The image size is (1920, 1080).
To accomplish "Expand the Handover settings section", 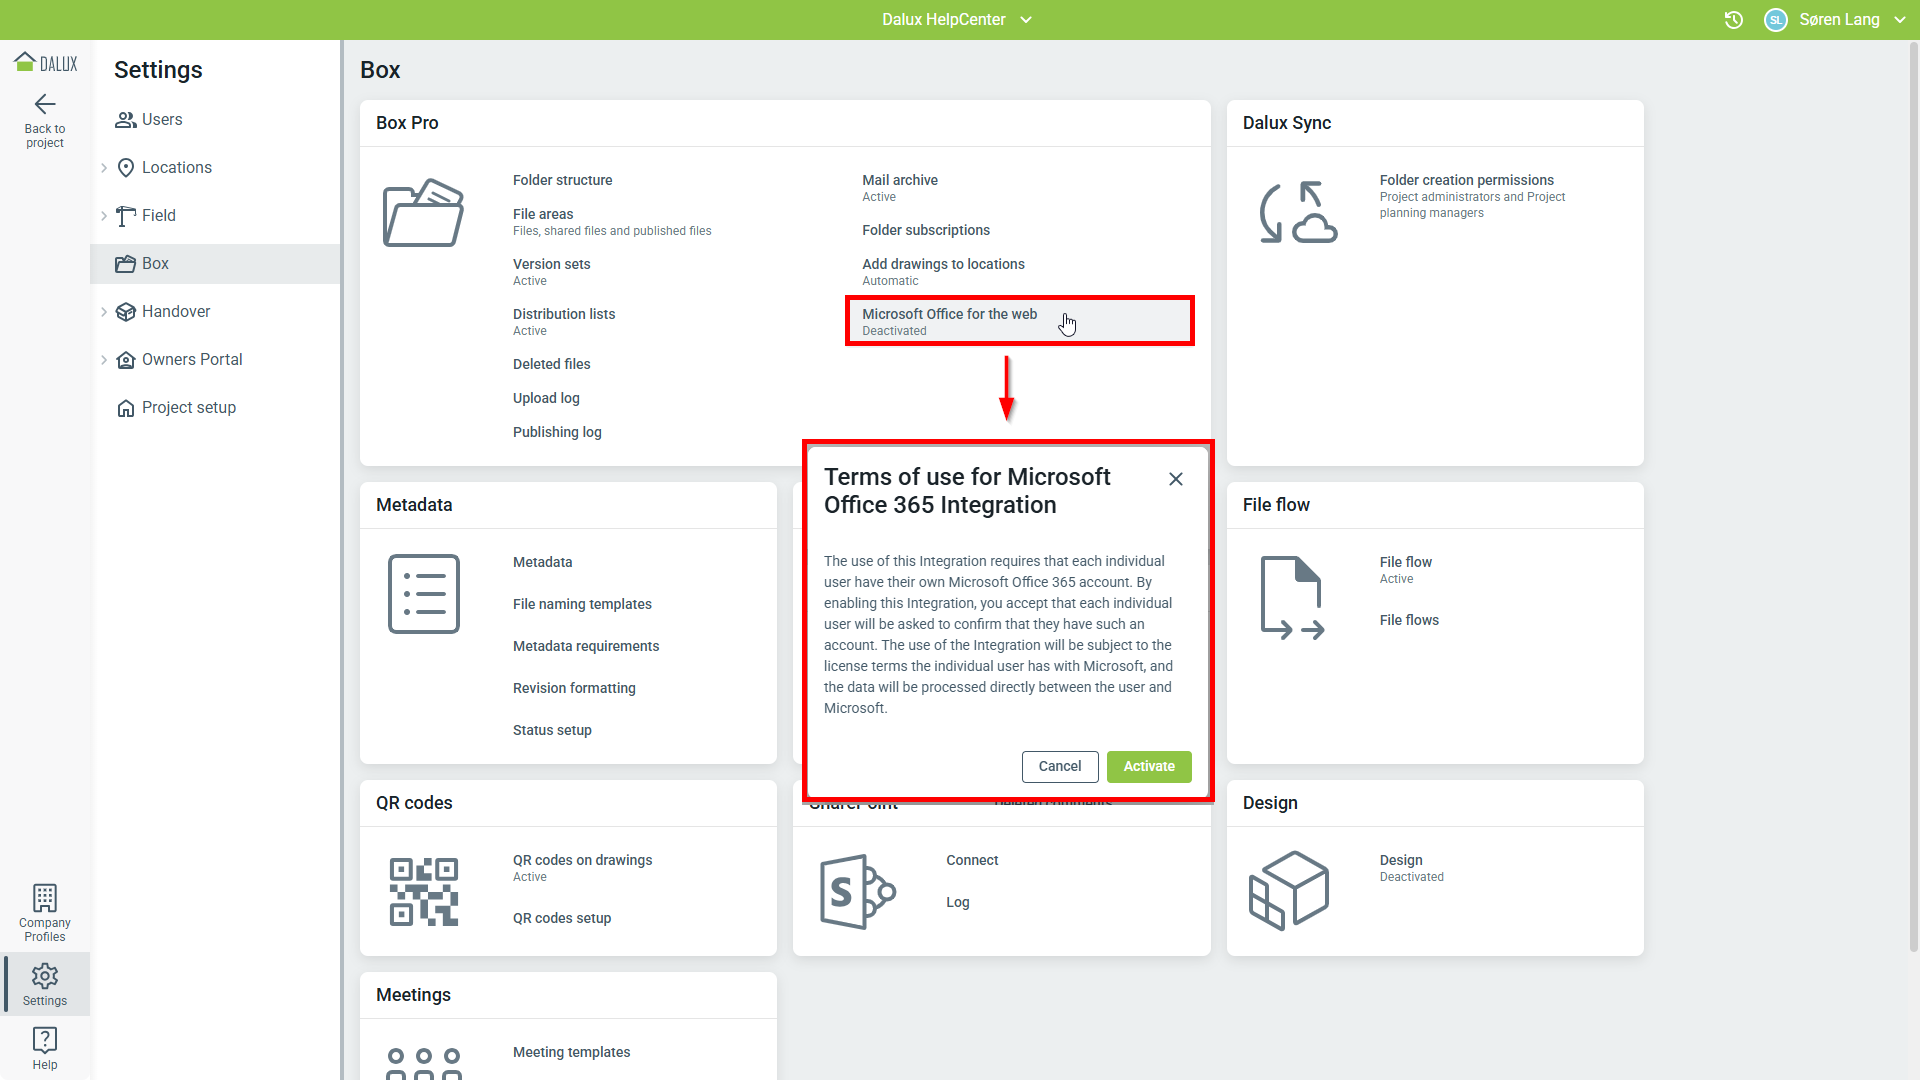I will 104,312.
